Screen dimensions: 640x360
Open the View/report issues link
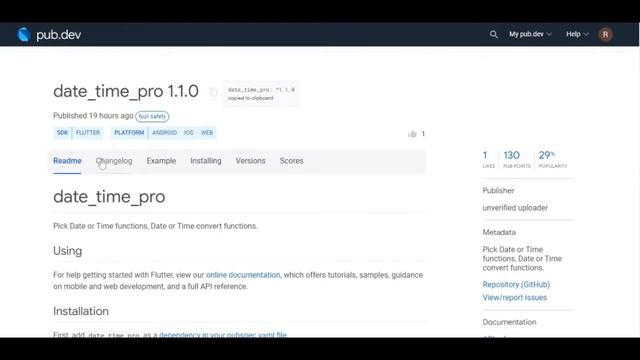pos(515,298)
